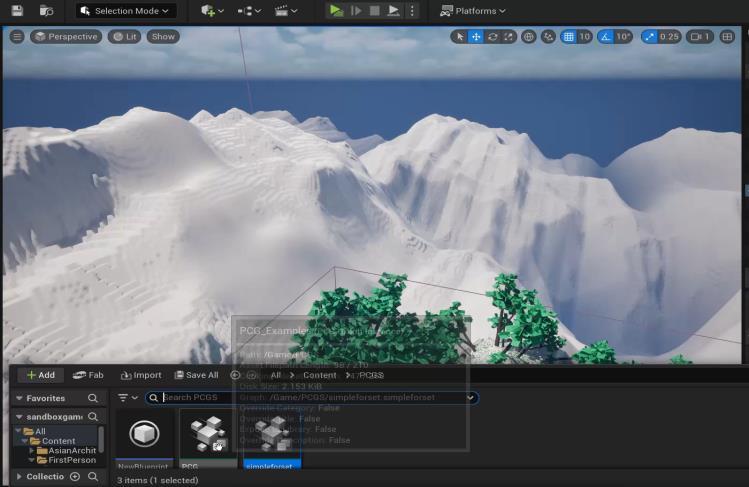The height and width of the screenshot is (487, 749).
Task: Change scale snap value 0.25
Action: [x=669, y=37]
